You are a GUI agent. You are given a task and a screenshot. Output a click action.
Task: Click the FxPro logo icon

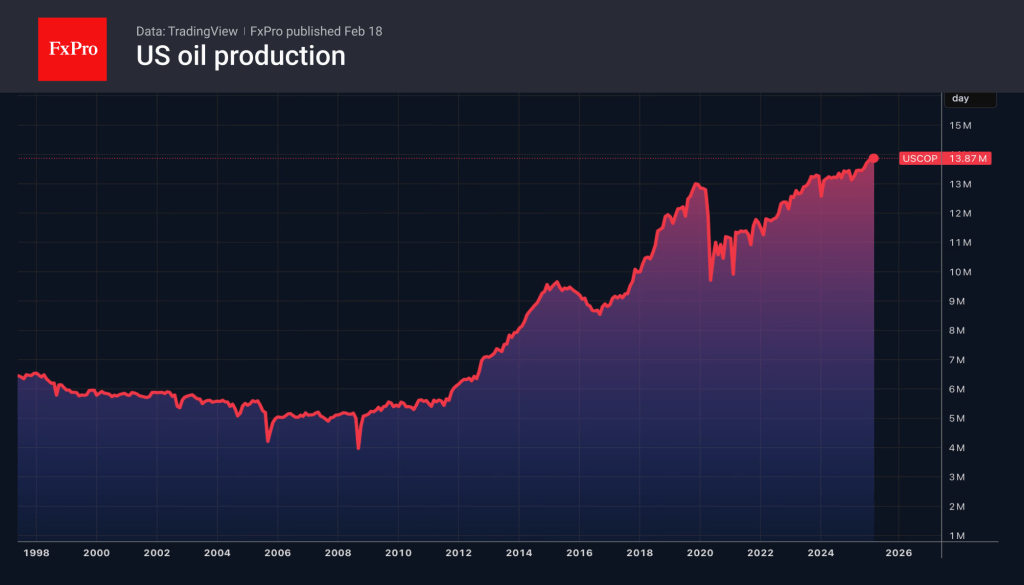tap(72, 48)
